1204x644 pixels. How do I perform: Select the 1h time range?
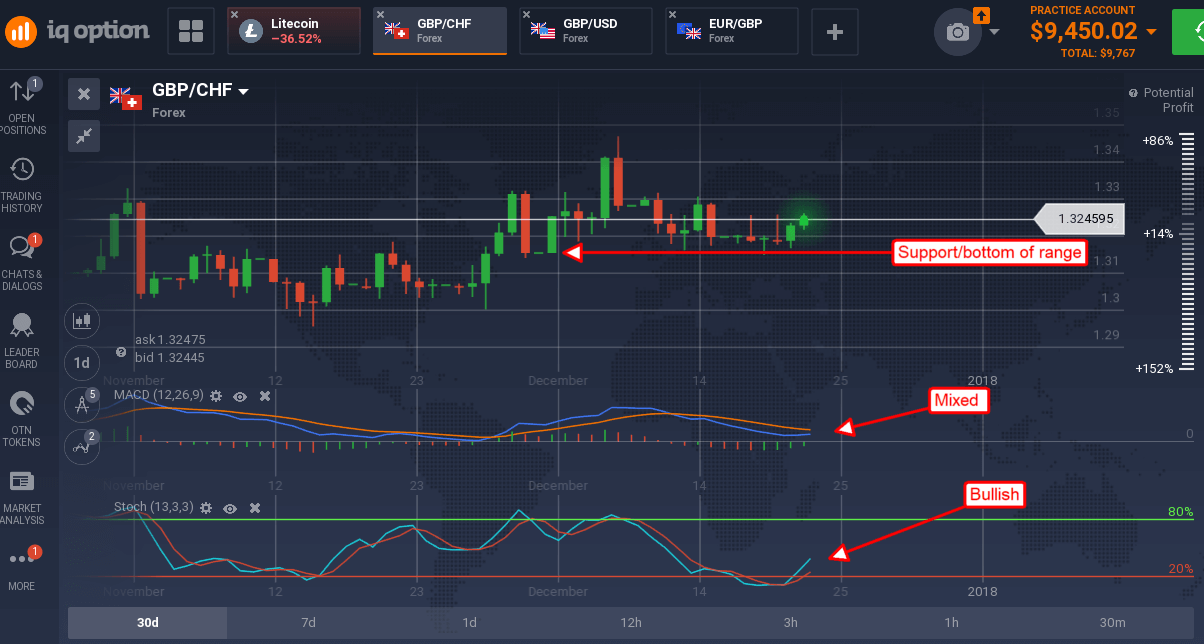[x=952, y=623]
